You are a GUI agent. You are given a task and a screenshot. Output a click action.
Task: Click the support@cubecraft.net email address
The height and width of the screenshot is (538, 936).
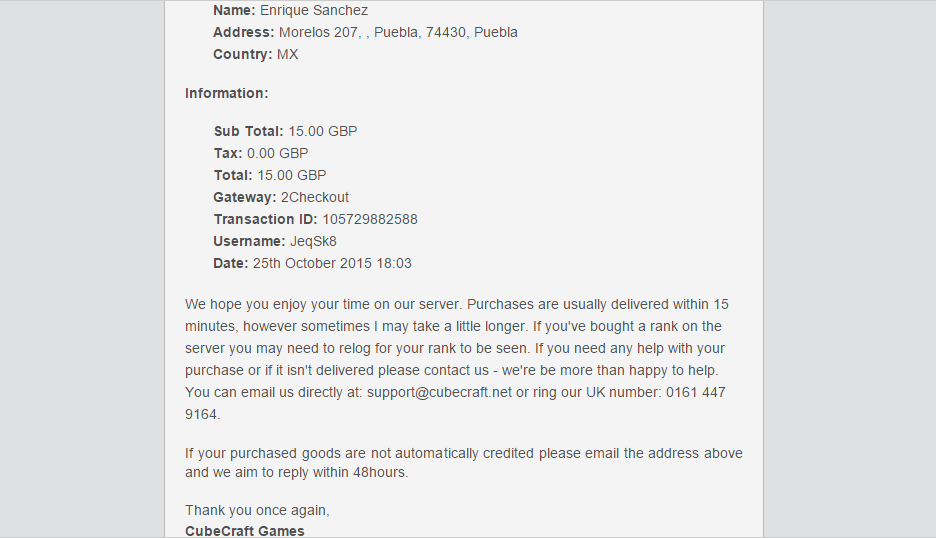click(439, 392)
